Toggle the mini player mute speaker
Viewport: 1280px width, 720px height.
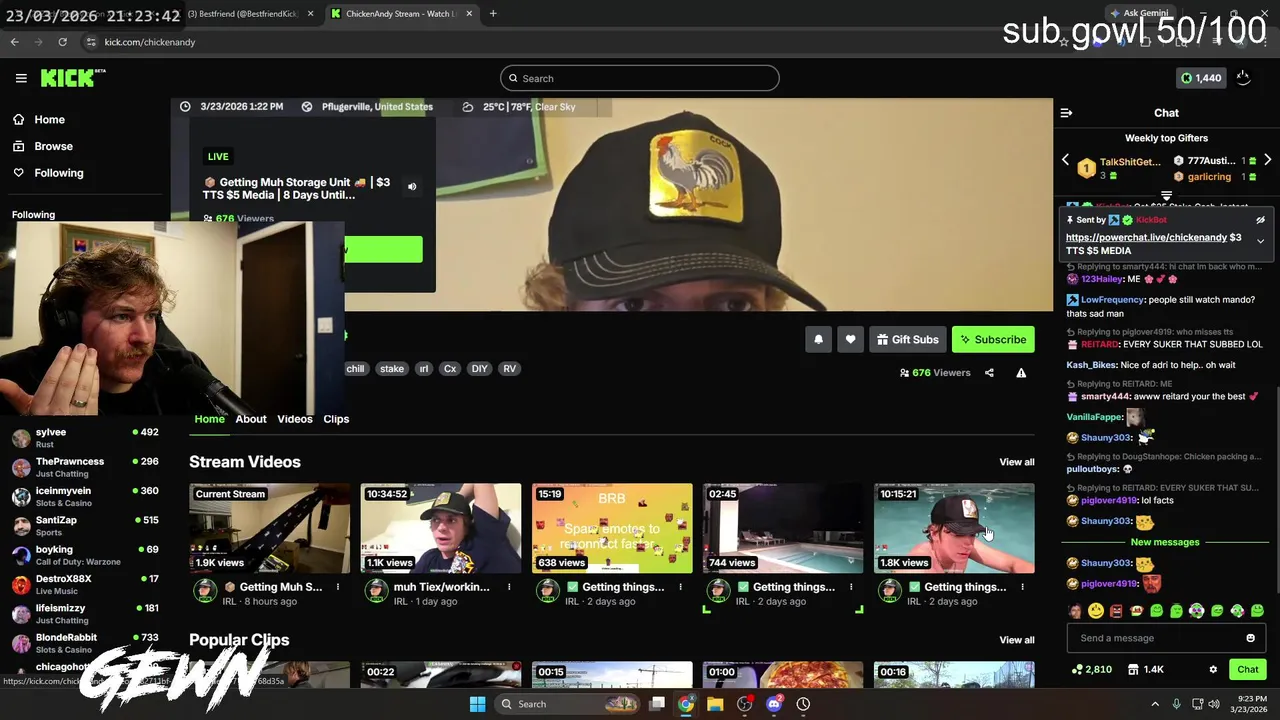(412, 186)
